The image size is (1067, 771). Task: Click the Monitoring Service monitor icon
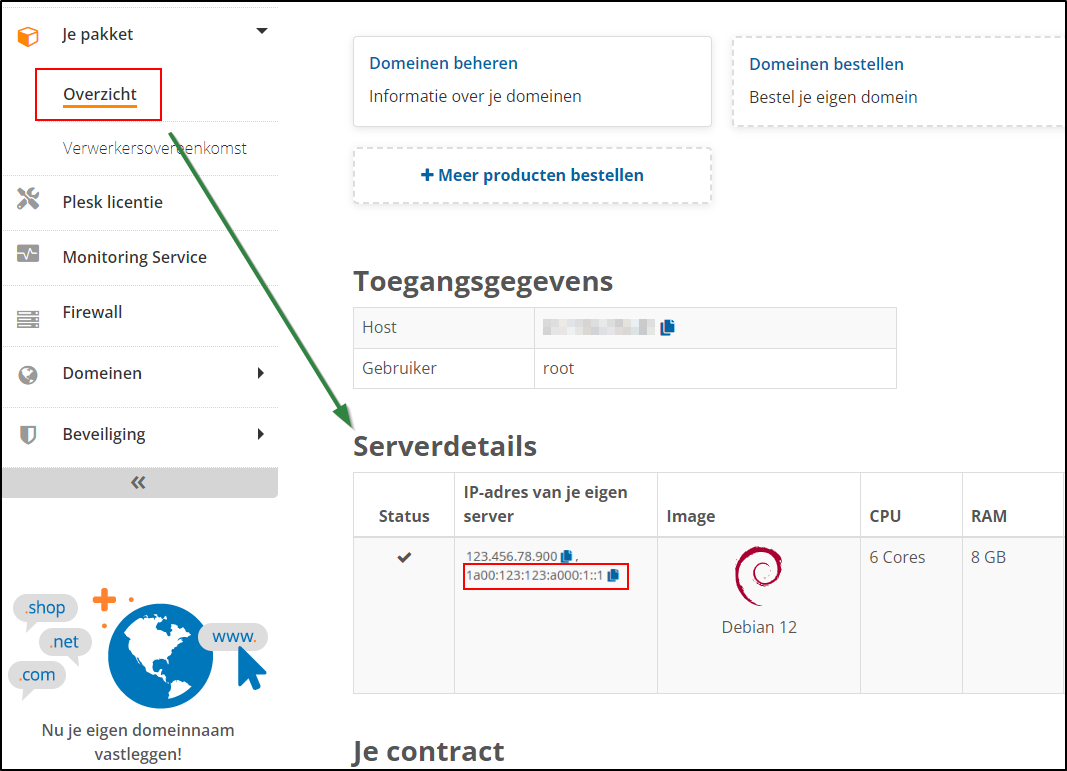click(x=26, y=256)
